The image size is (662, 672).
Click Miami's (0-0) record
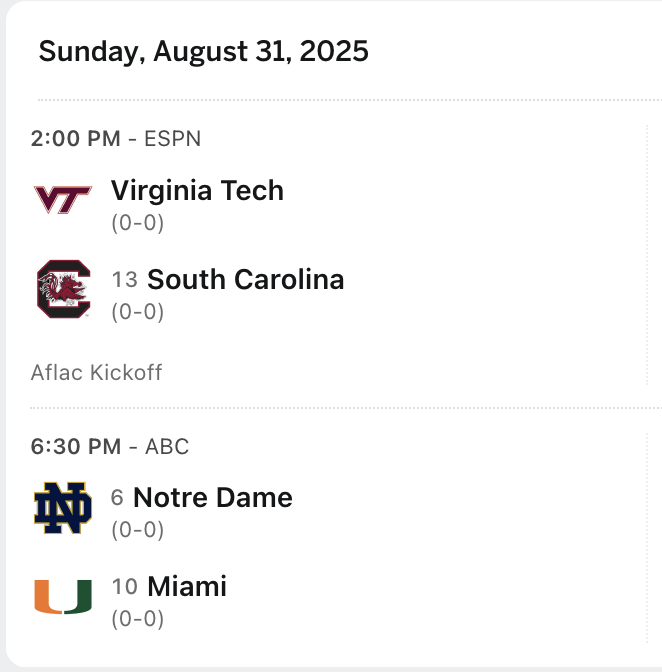[137, 618]
